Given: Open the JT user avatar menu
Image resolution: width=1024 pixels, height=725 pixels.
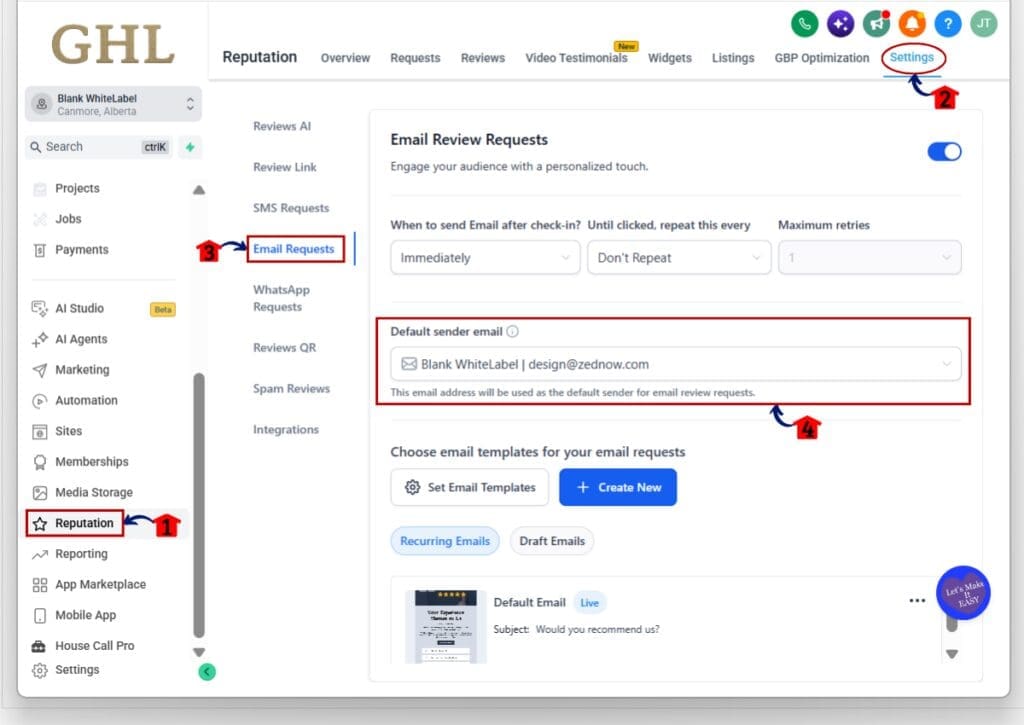Looking at the screenshot, I should (x=984, y=24).
